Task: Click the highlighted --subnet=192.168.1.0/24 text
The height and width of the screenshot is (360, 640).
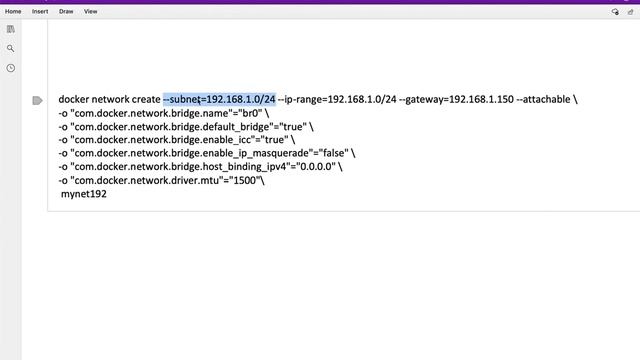Action: tap(219, 99)
